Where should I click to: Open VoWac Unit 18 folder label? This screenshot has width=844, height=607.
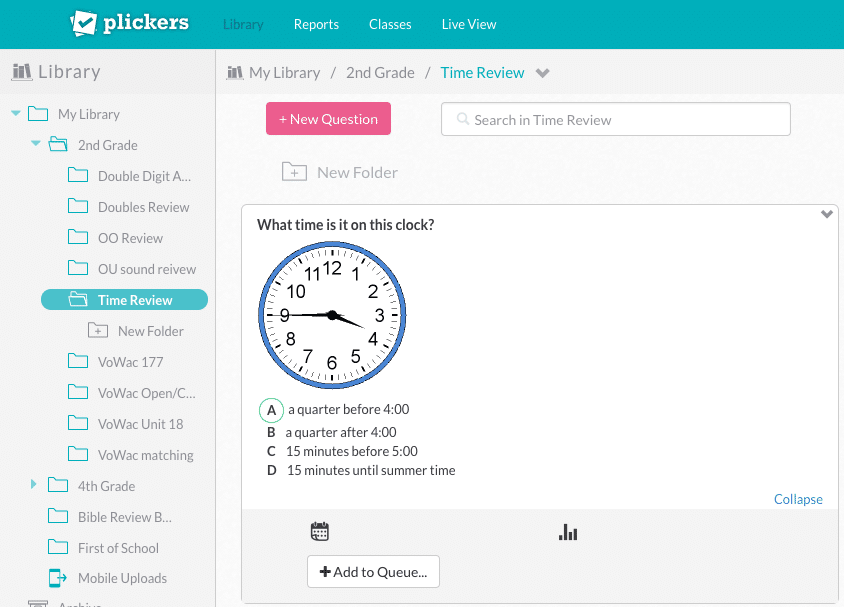pos(140,424)
